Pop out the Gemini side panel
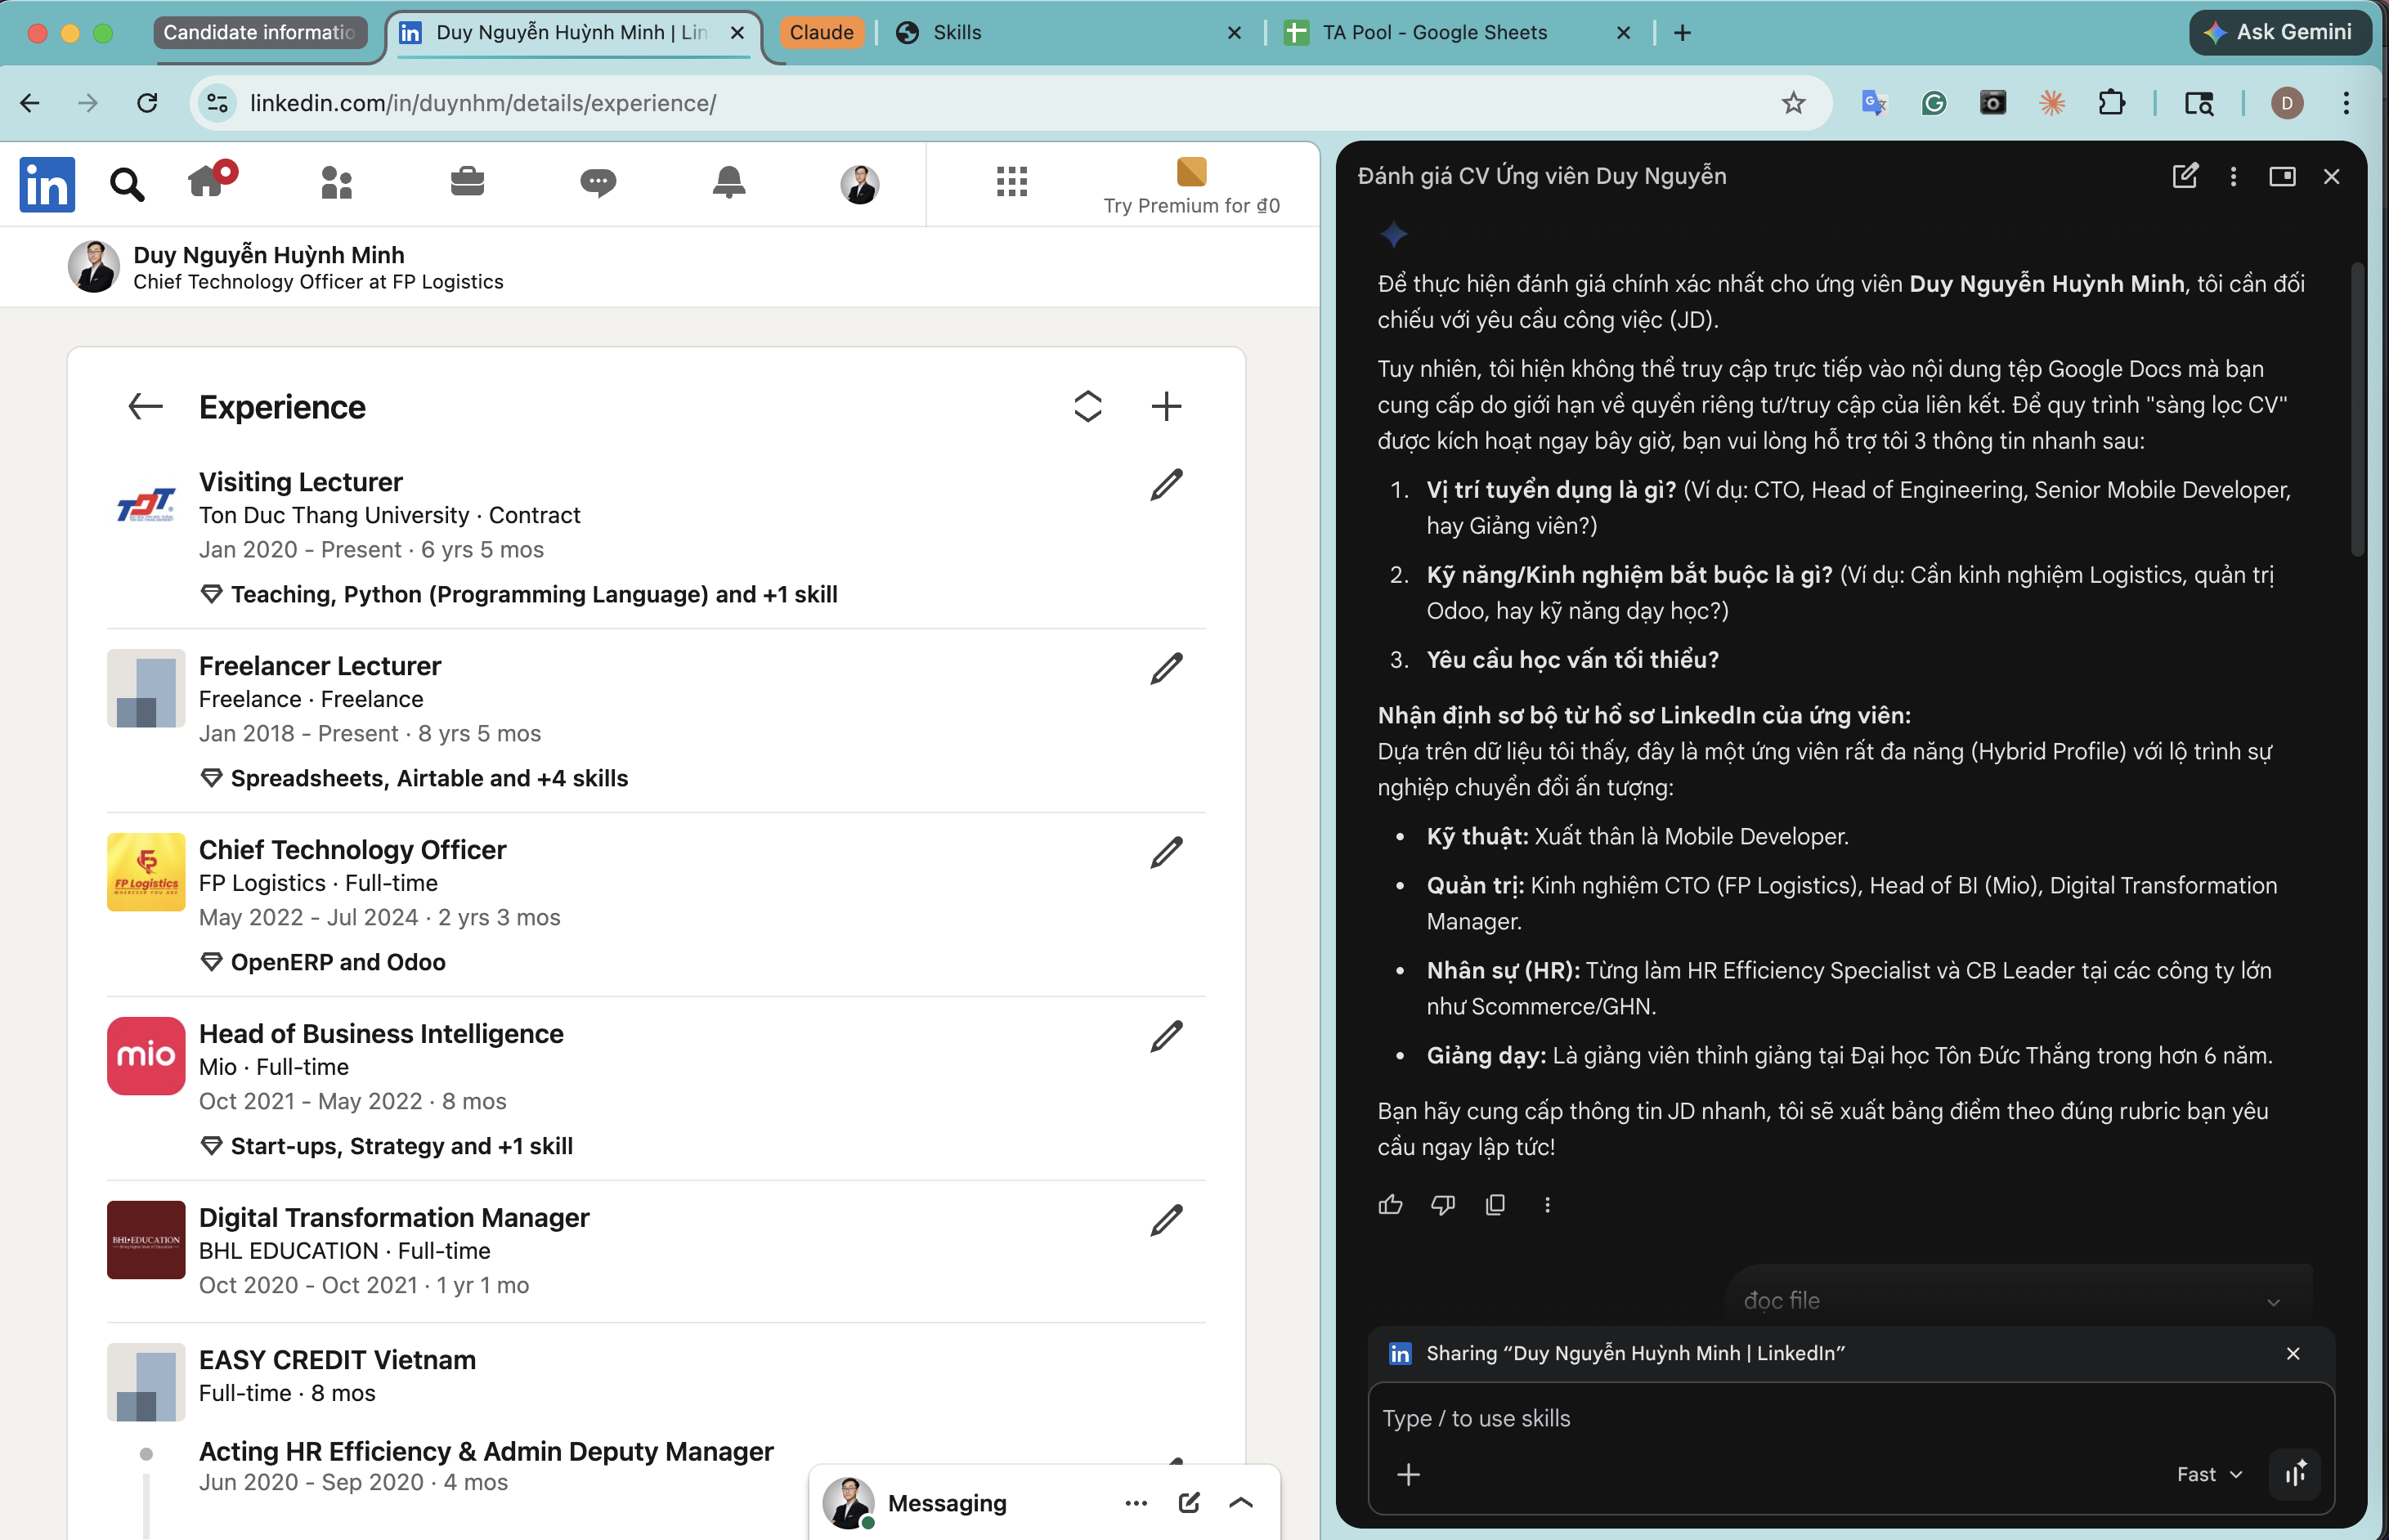The width and height of the screenshot is (2389, 1540). pos(2282,176)
